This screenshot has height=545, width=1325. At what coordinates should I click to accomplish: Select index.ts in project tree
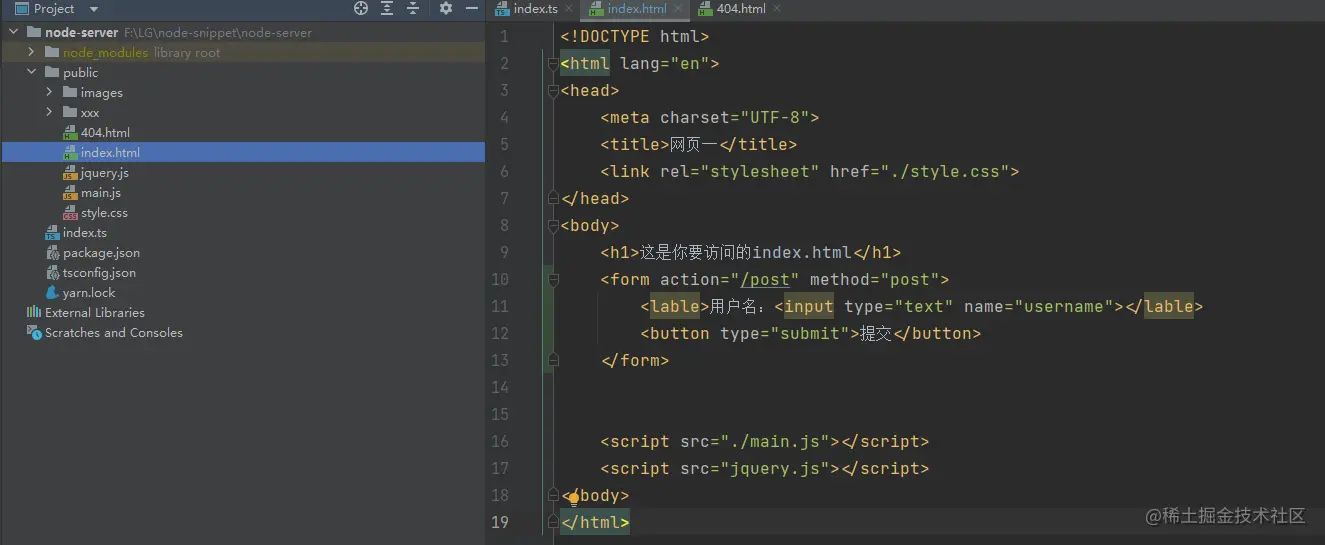[85, 232]
